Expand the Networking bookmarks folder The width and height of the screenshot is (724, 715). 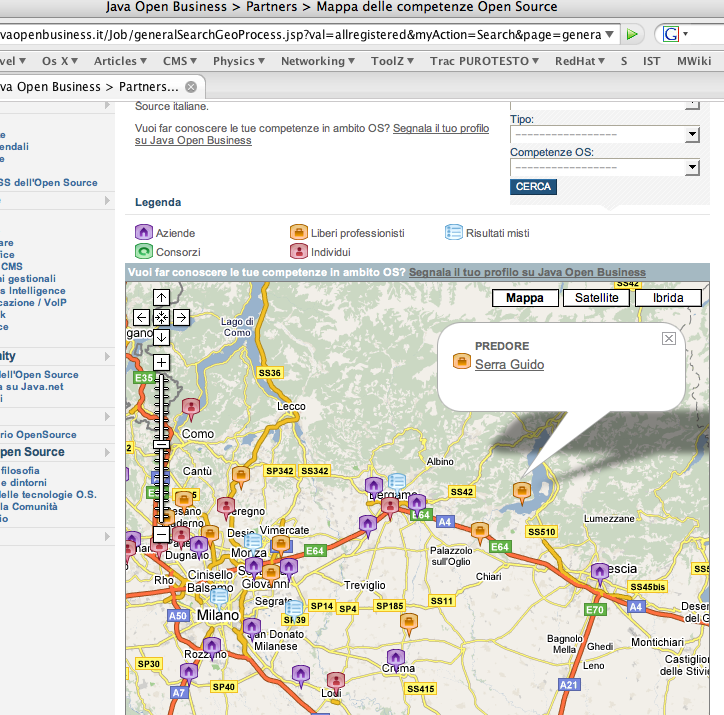(x=318, y=61)
